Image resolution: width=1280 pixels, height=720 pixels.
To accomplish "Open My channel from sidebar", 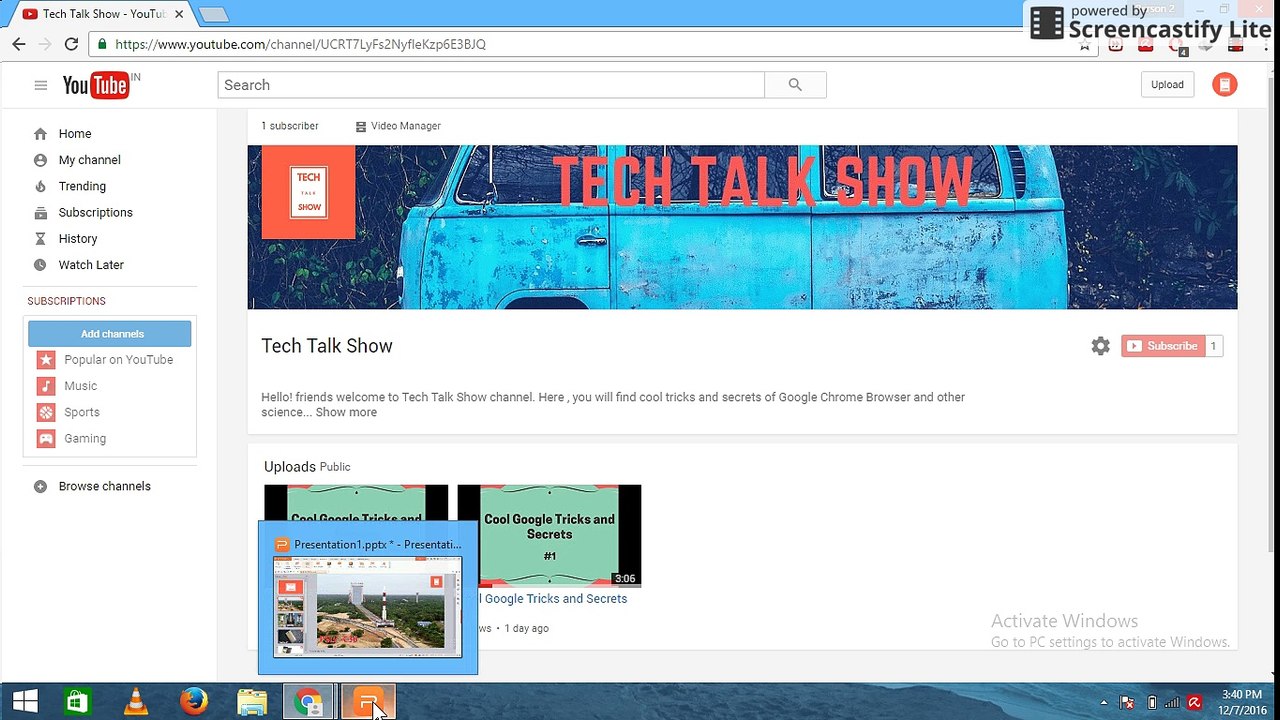I will coord(90,160).
